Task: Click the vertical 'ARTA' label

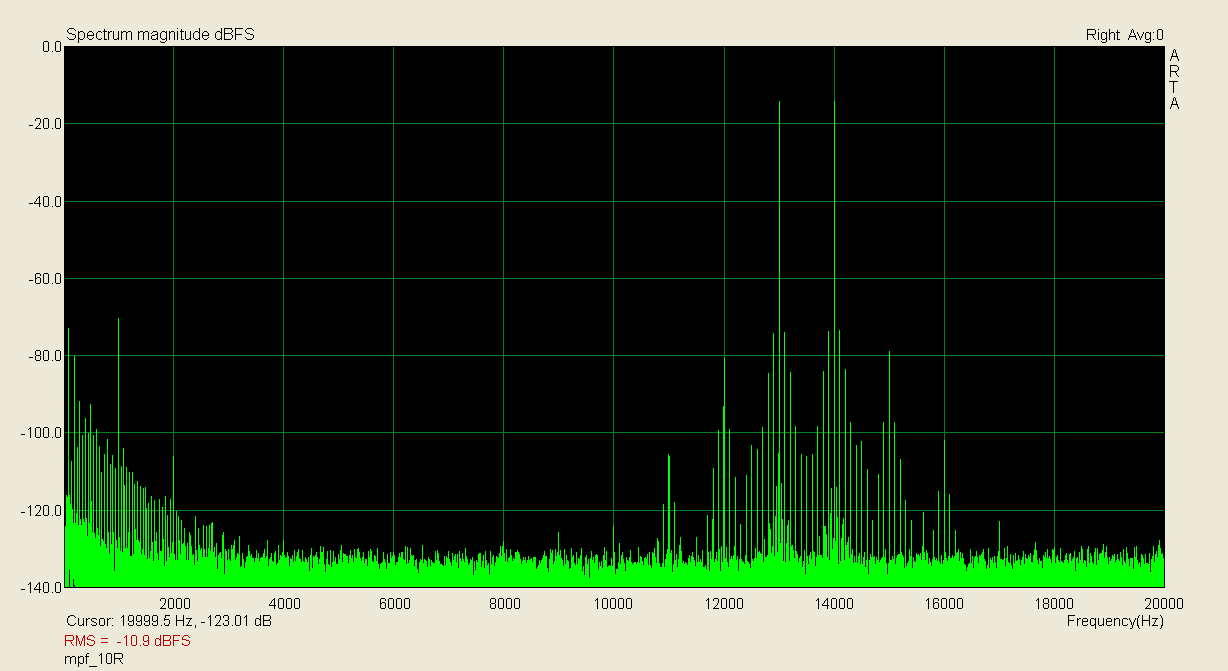Action: coord(1174,79)
